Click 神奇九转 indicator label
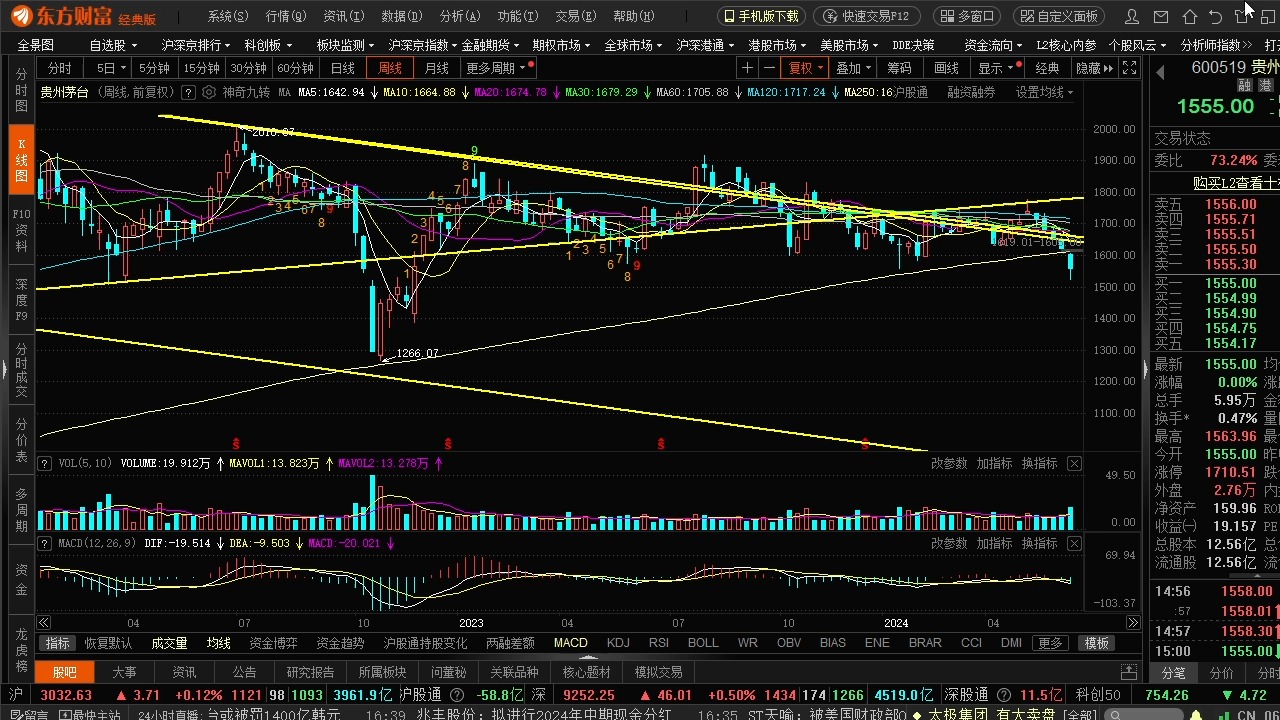This screenshot has width=1280, height=720. (246, 92)
